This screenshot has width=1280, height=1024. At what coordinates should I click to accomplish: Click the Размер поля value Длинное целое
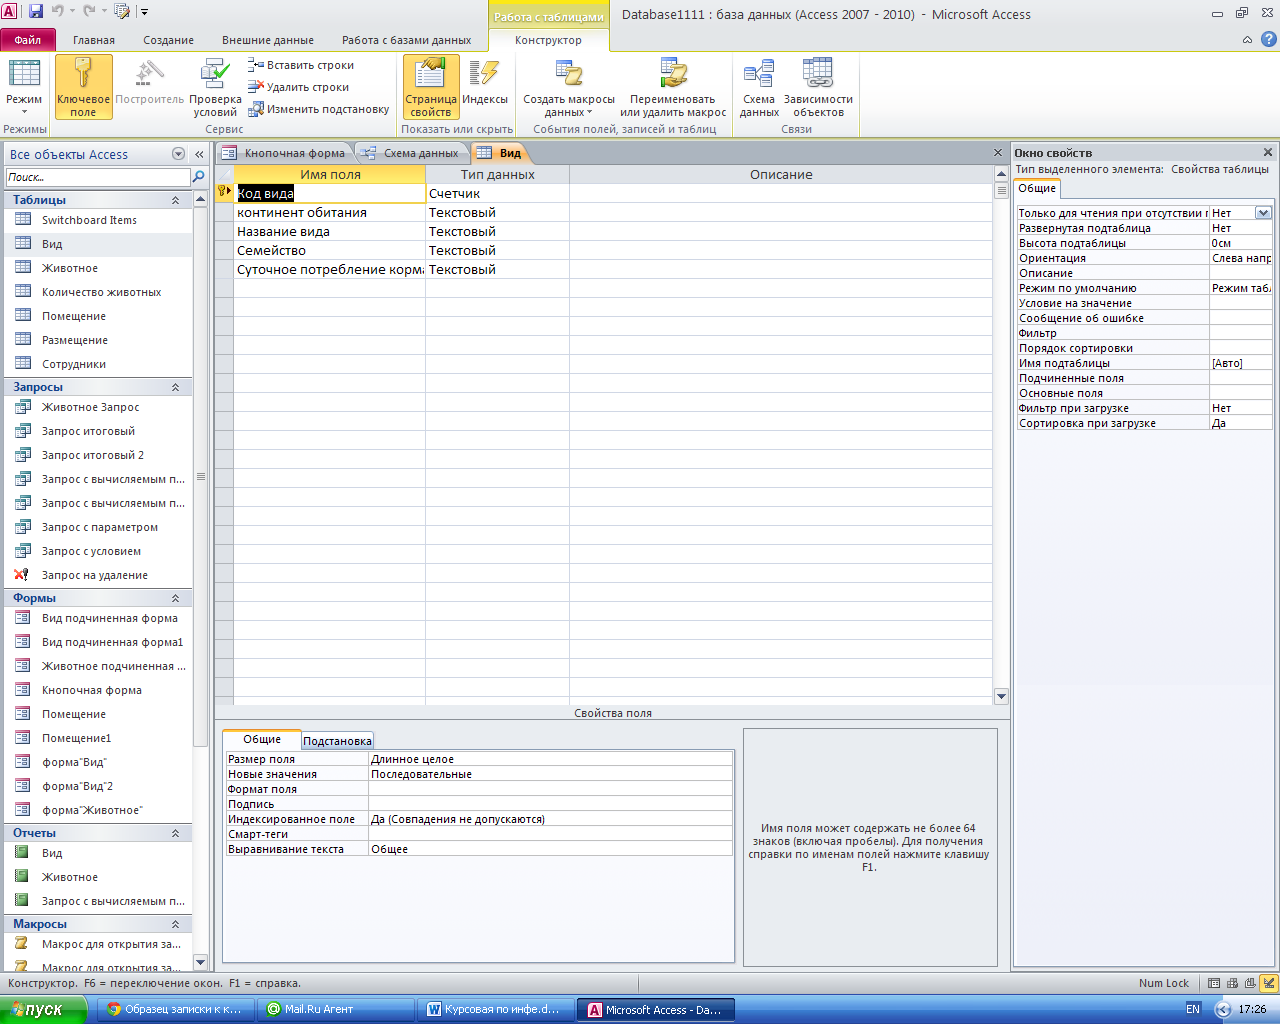551,759
